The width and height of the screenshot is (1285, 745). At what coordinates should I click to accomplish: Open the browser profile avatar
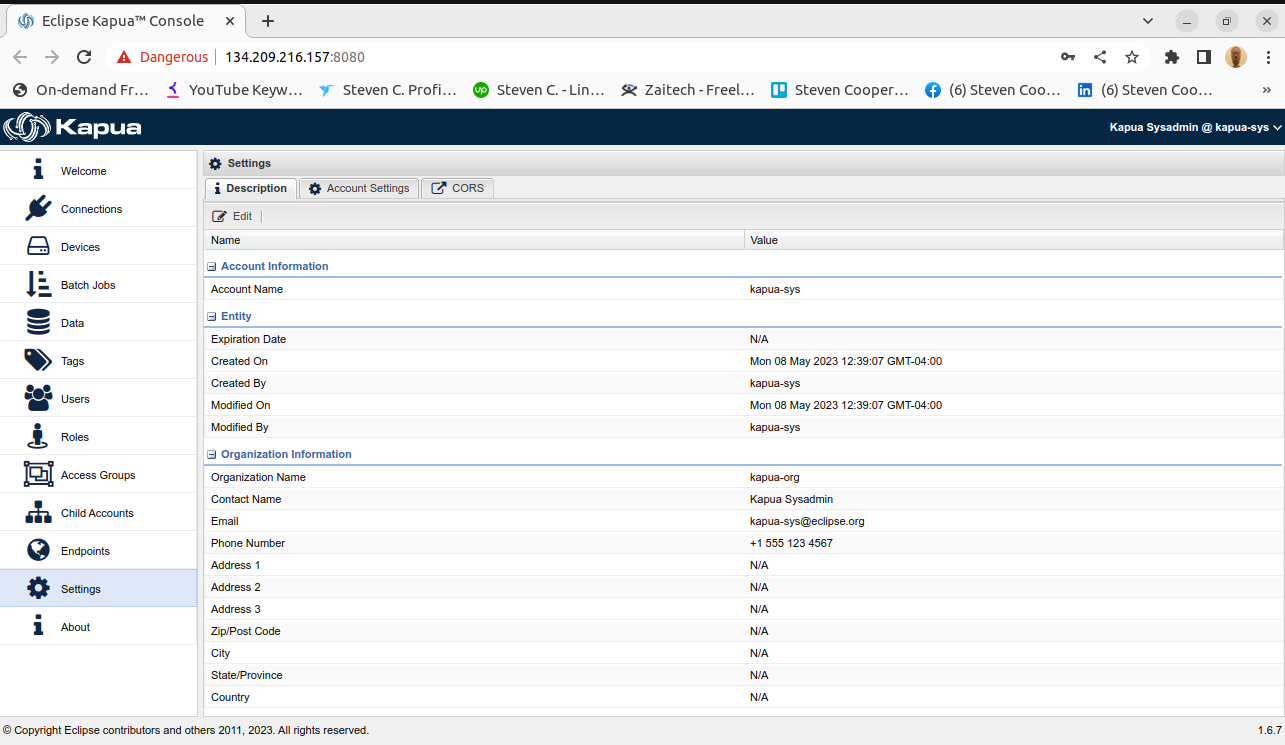point(1236,57)
